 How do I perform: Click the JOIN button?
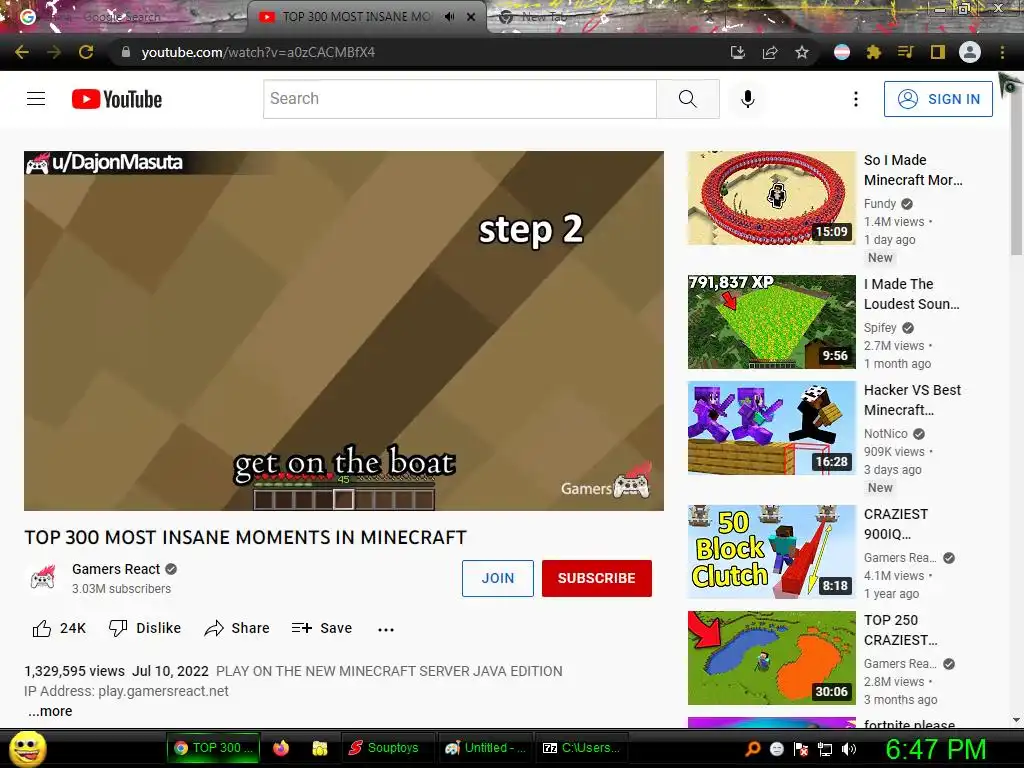pyautogui.click(x=498, y=578)
